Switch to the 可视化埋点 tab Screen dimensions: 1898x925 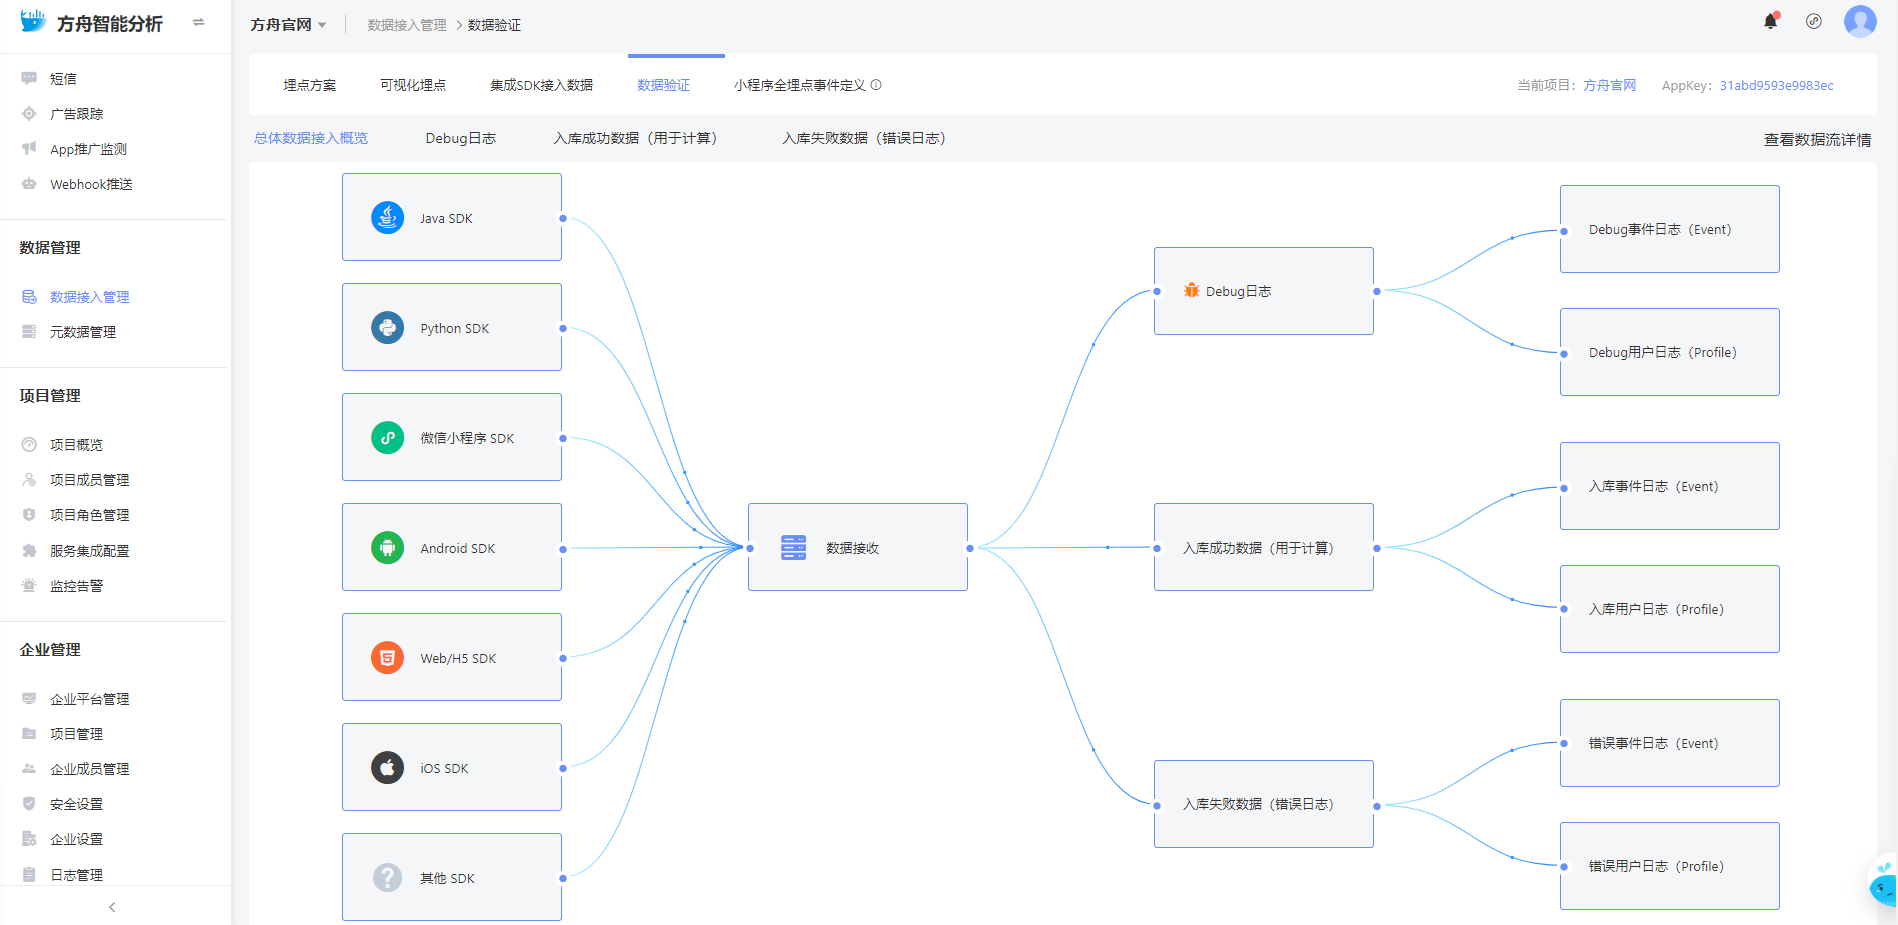(413, 85)
